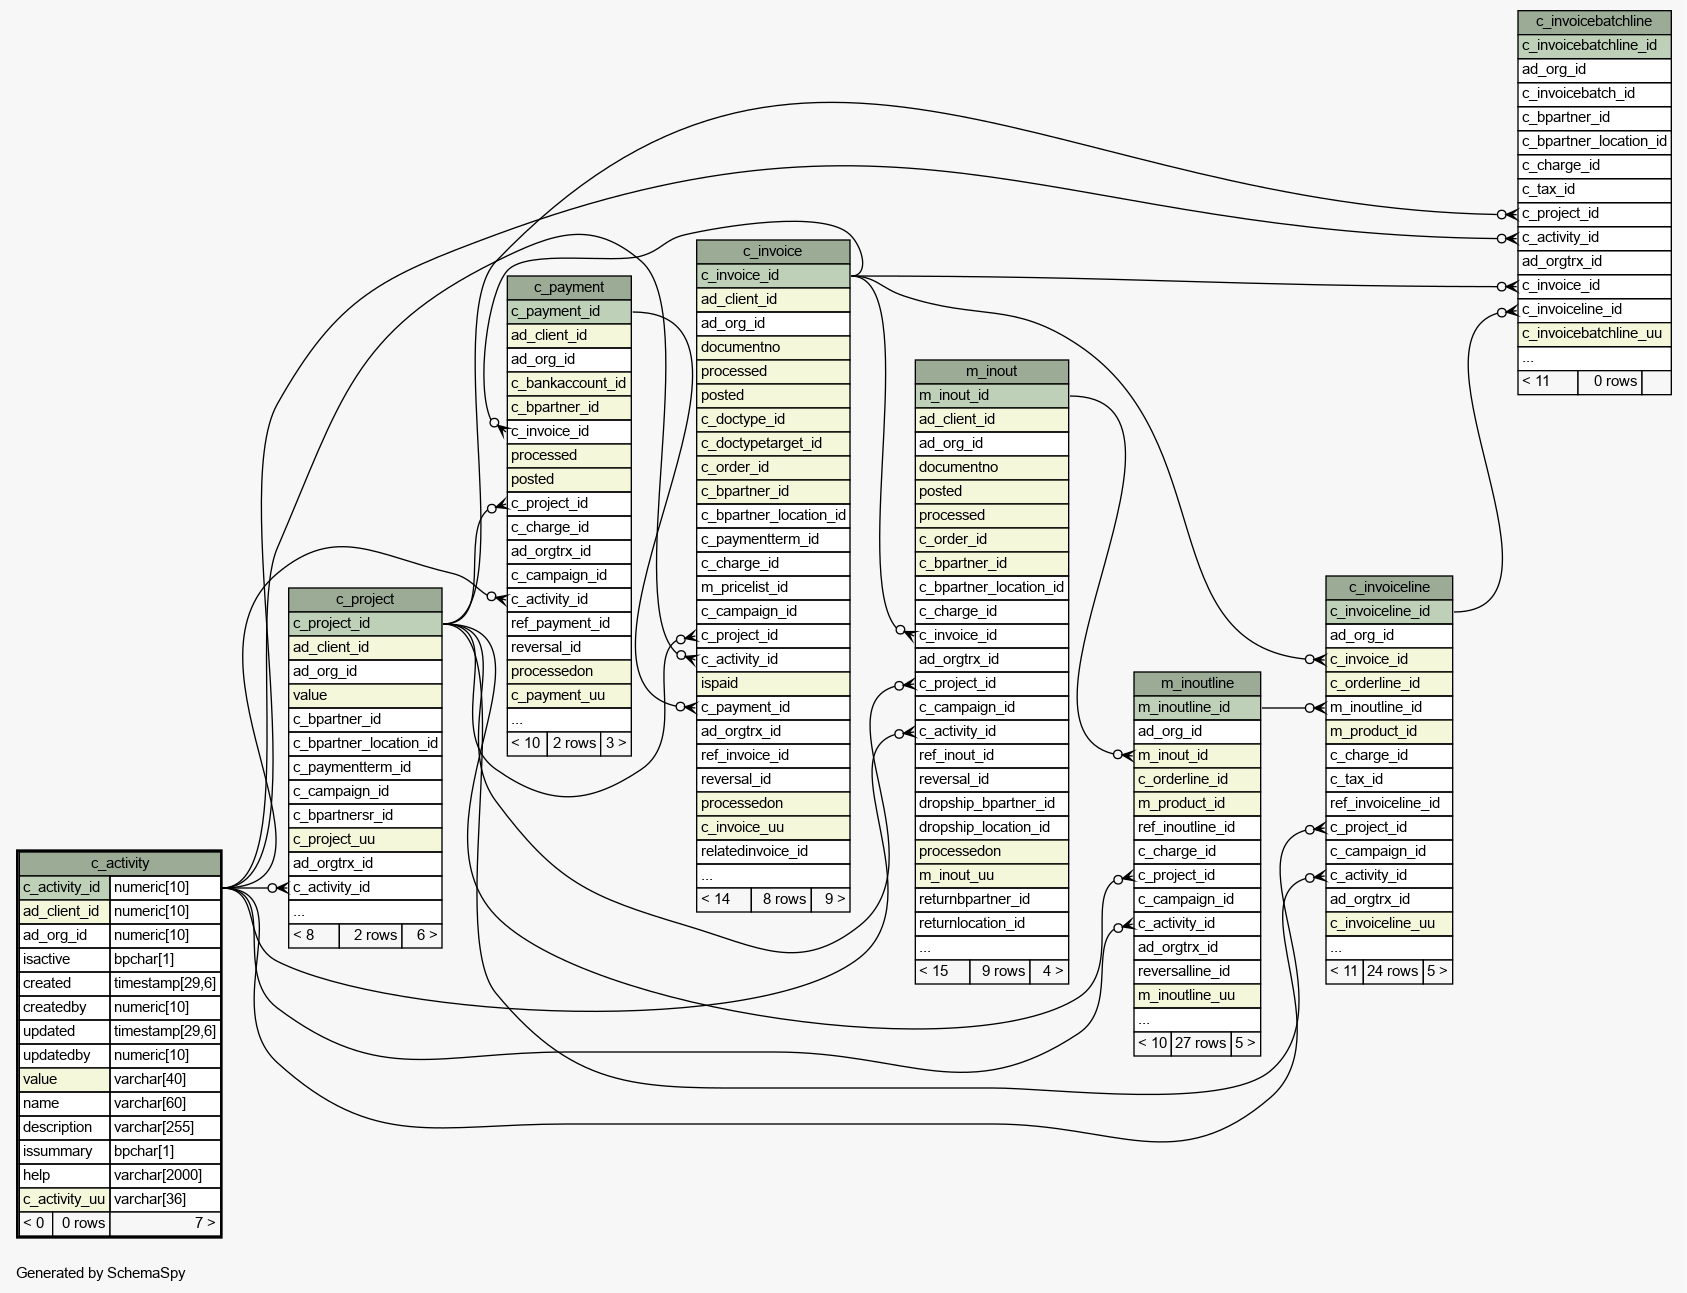Click the 'Generated by SchemaSpy' footer text

click(x=101, y=1273)
